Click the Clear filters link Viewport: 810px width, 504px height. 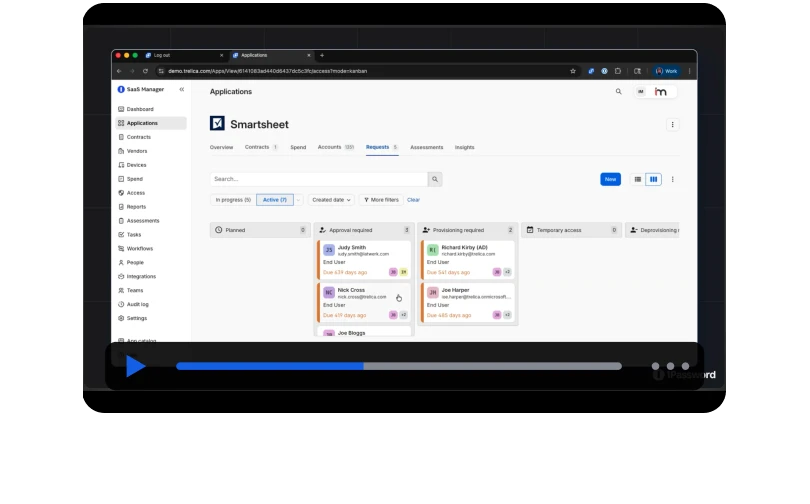point(413,200)
